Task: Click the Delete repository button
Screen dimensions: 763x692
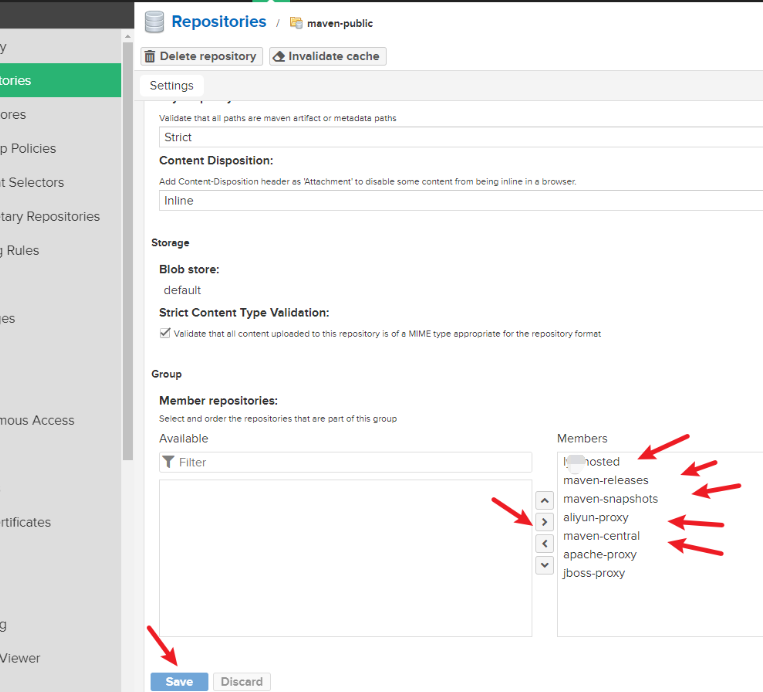Action: click(x=201, y=56)
